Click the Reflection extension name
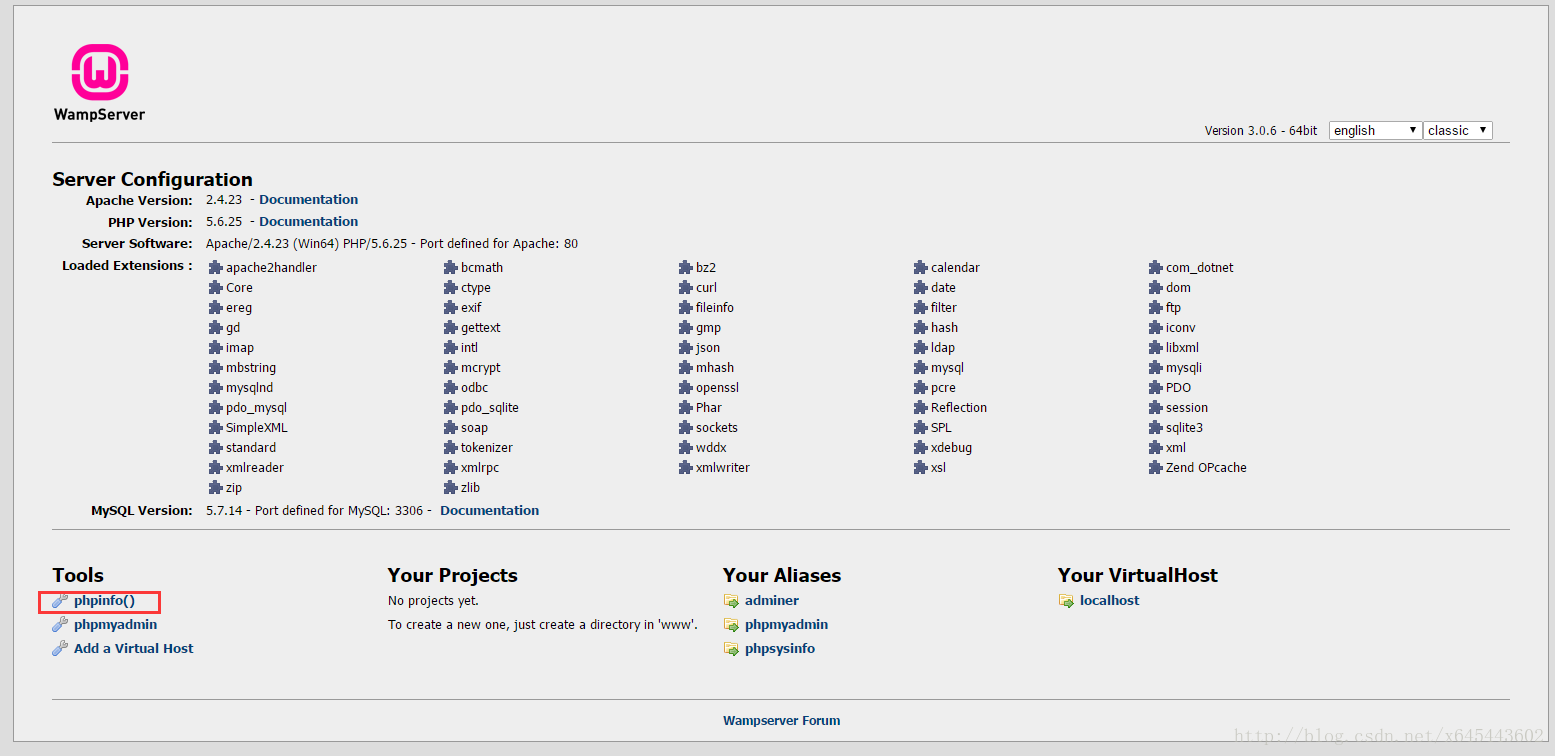This screenshot has height=756, width=1555. click(x=959, y=408)
